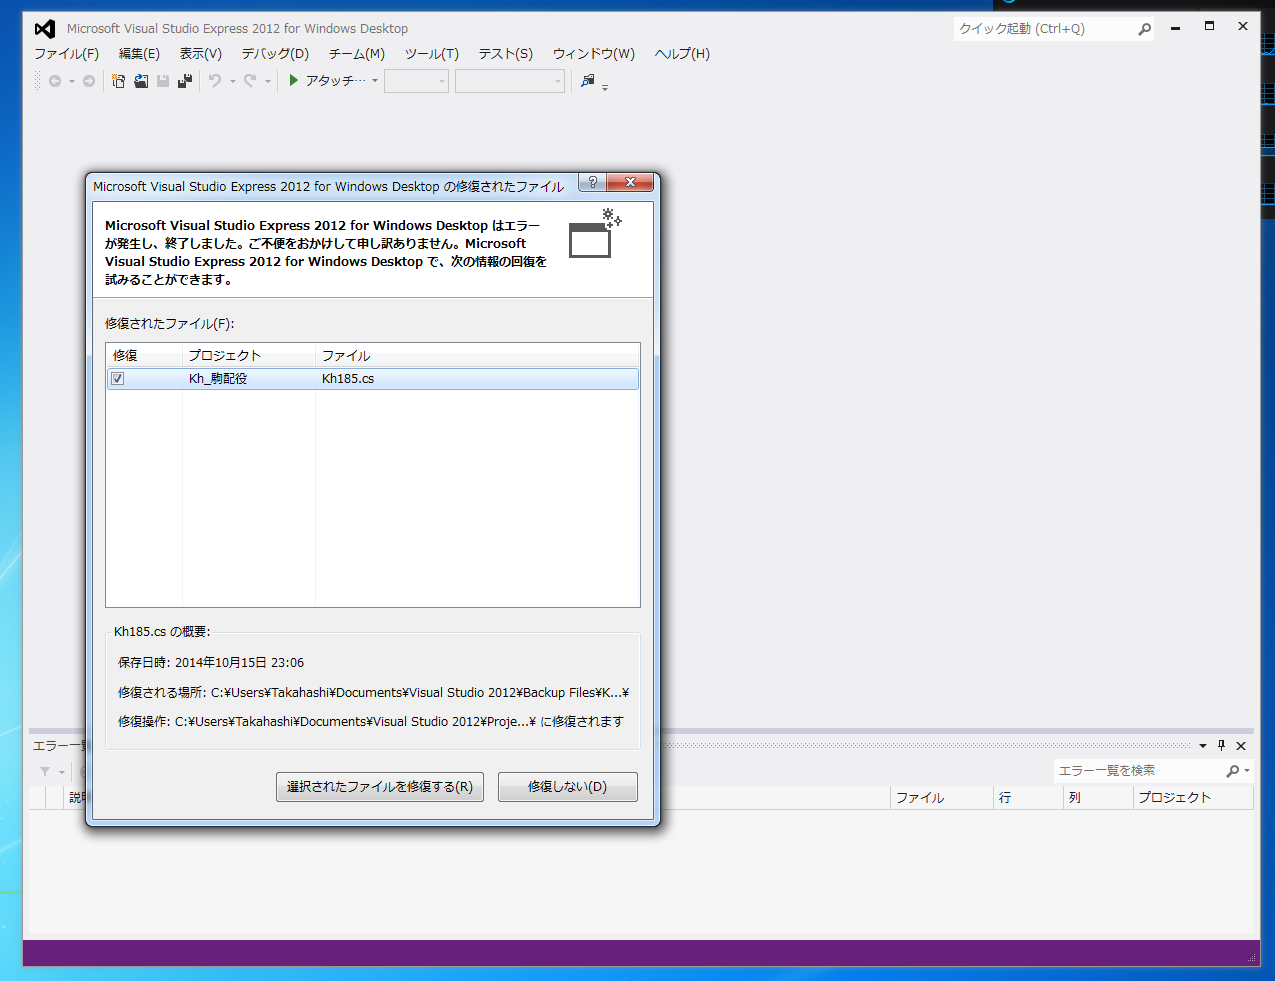The height and width of the screenshot is (981, 1275).
Task: Click the Undo toolbar icon
Action: [x=215, y=81]
